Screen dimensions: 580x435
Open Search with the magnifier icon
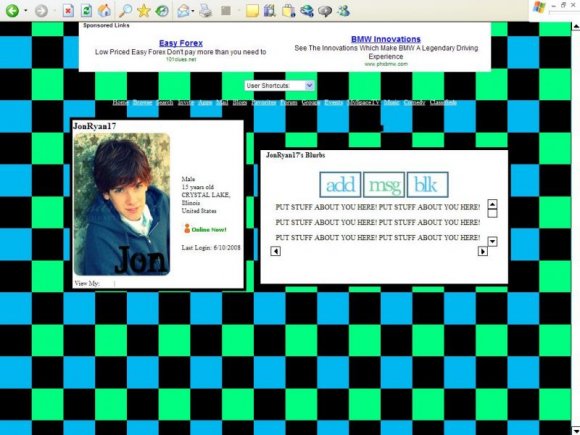coord(125,11)
